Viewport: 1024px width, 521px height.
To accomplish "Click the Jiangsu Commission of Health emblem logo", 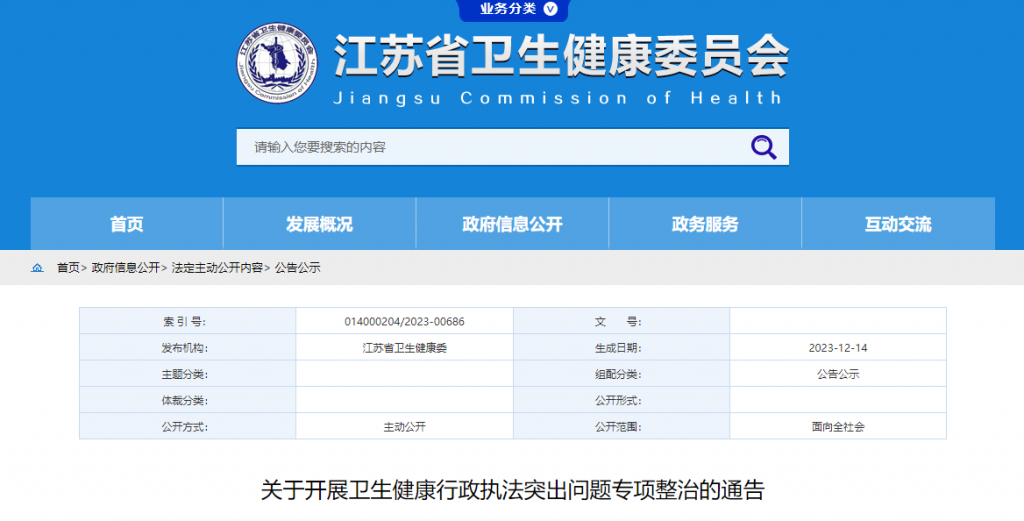I will coord(278,63).
